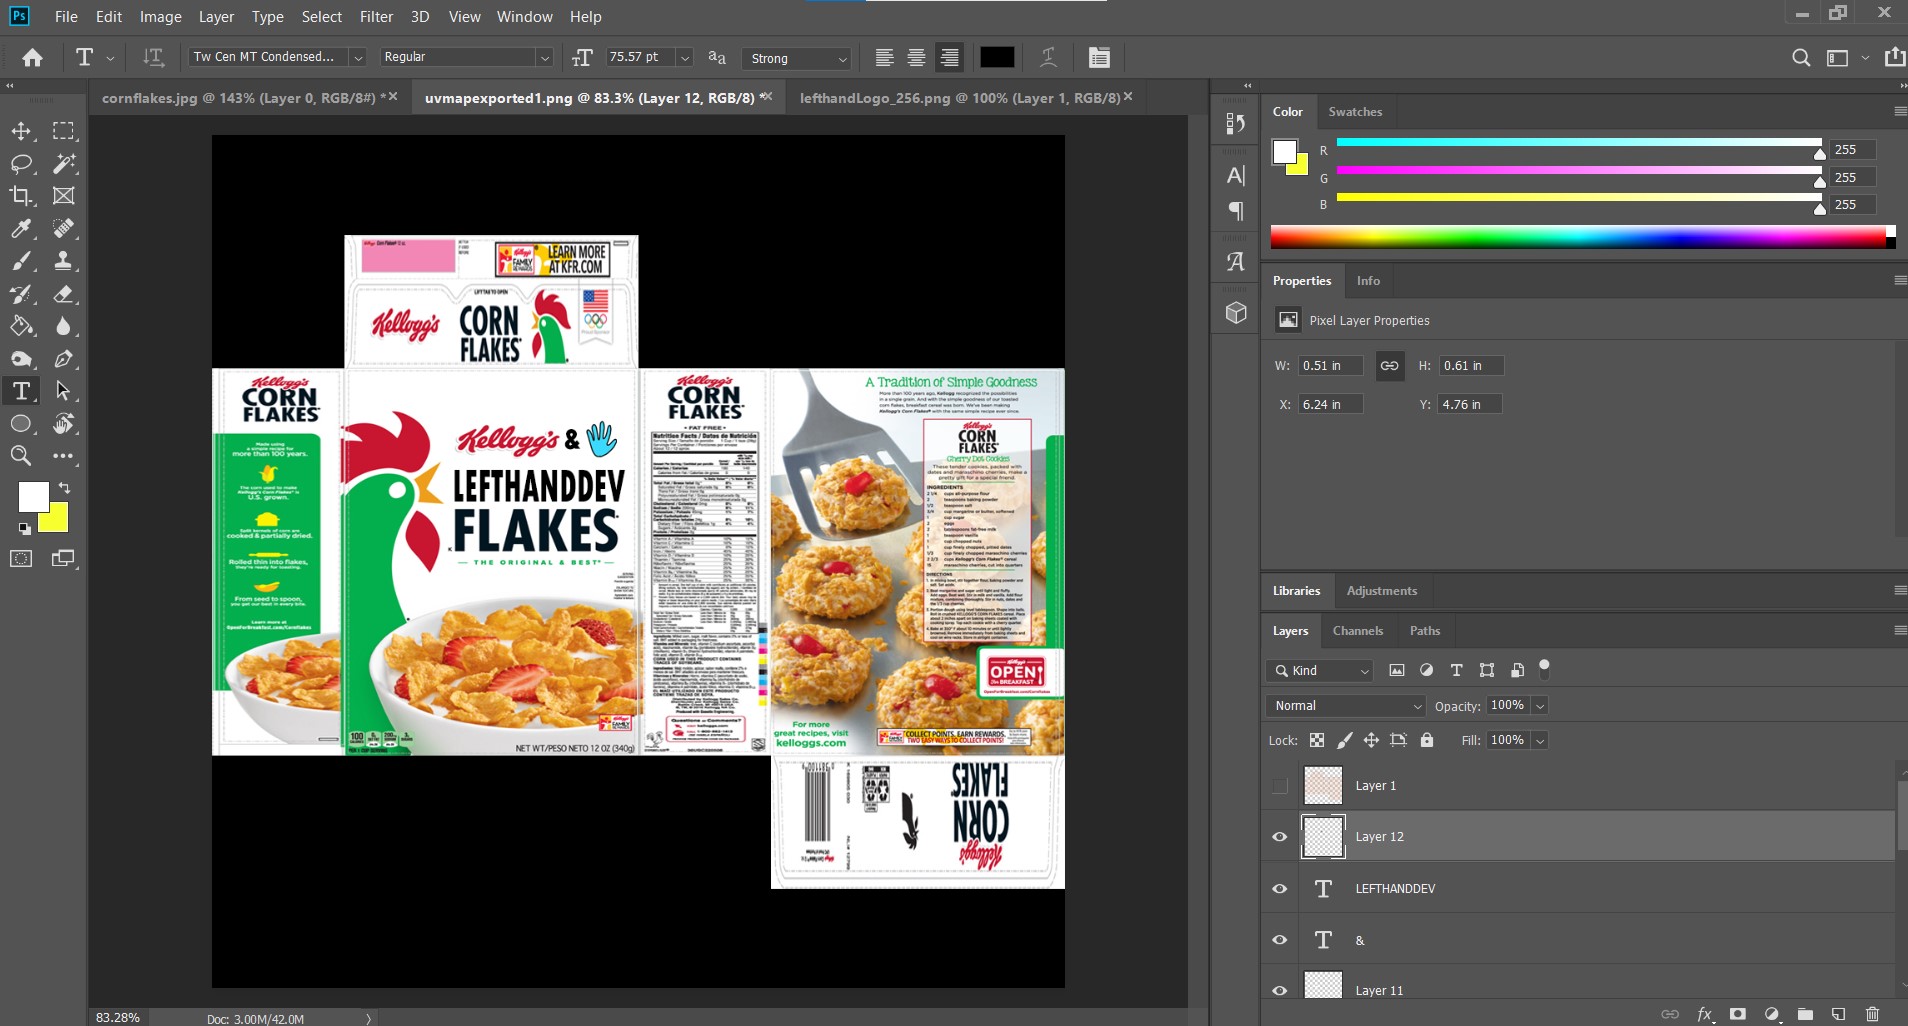Open the Window menu
The width and height of the screenshot is (1908, 1026).
[525, 17]
